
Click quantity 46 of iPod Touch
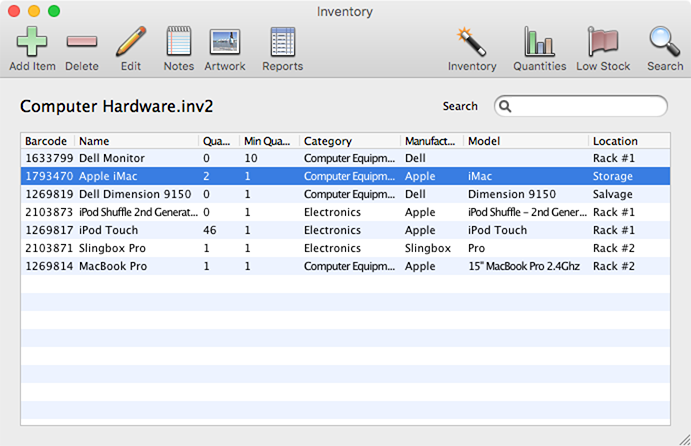click(x=210, y=230)
